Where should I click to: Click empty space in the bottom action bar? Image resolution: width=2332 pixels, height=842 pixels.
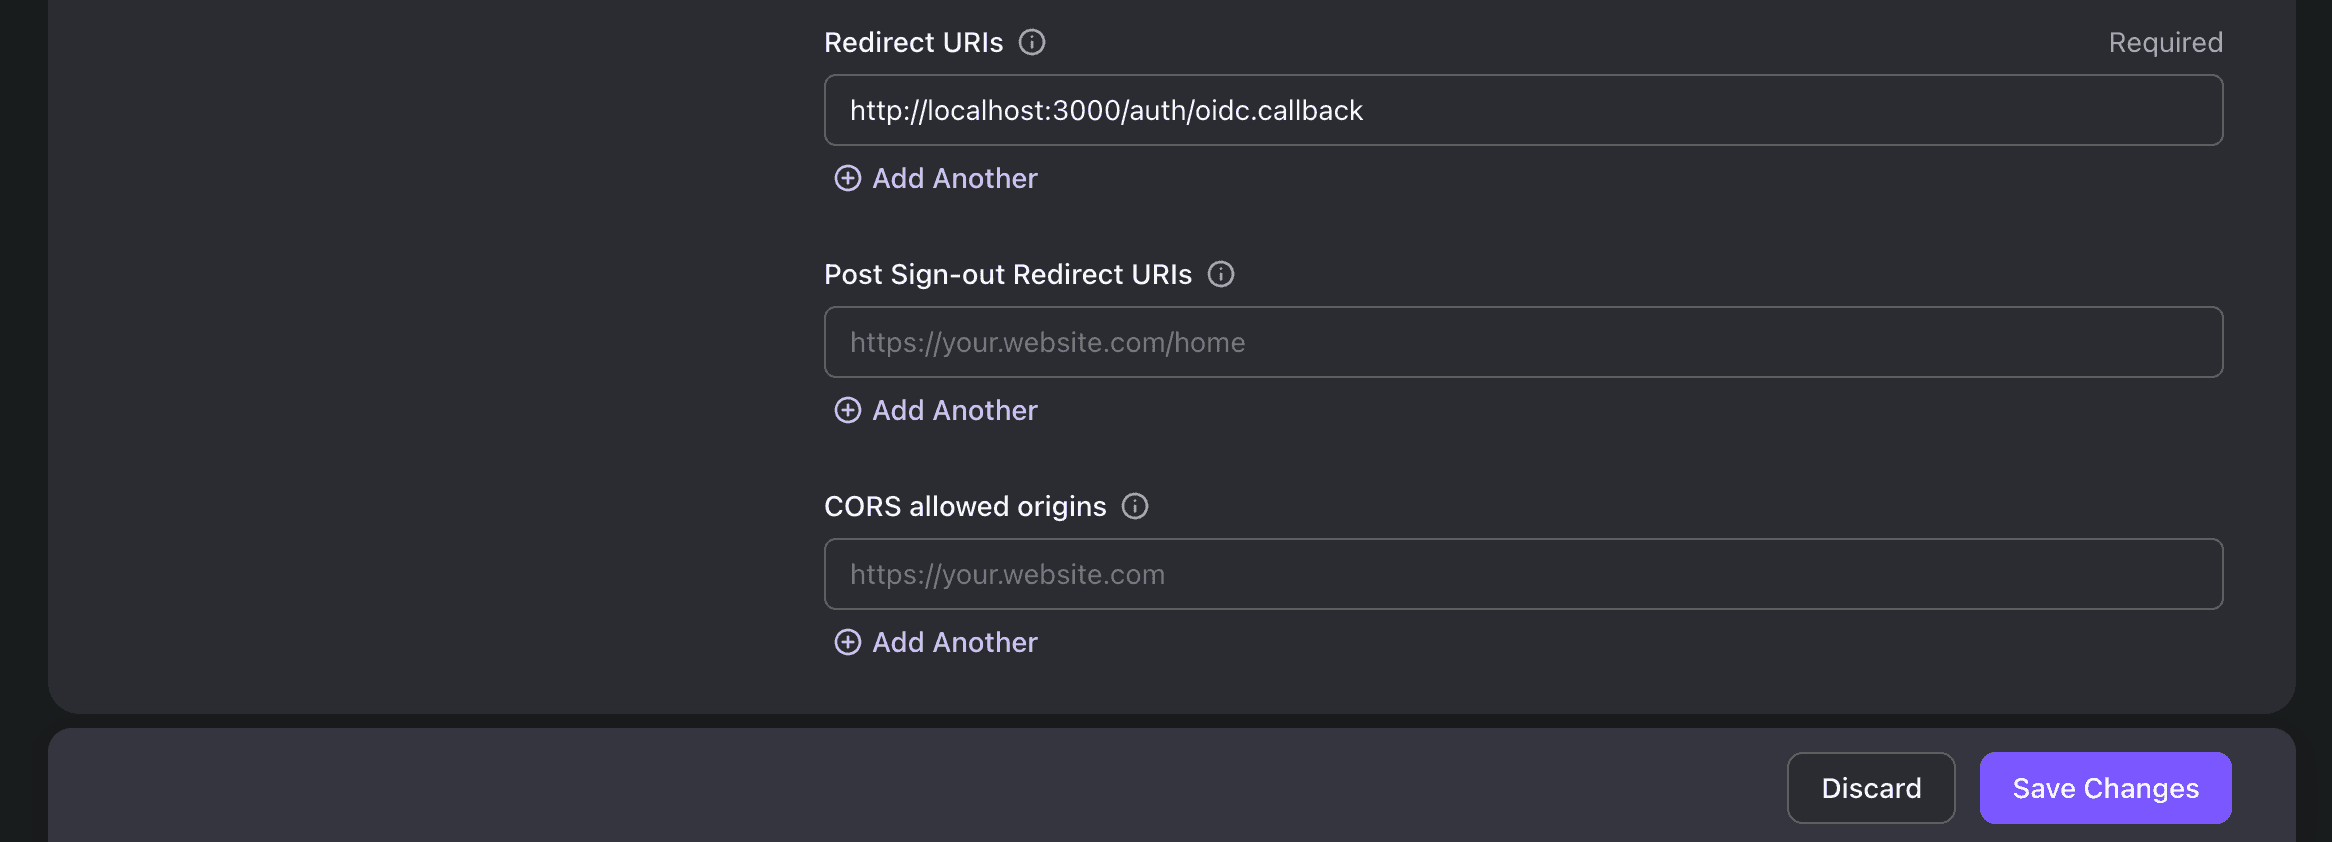coord(900,788)
